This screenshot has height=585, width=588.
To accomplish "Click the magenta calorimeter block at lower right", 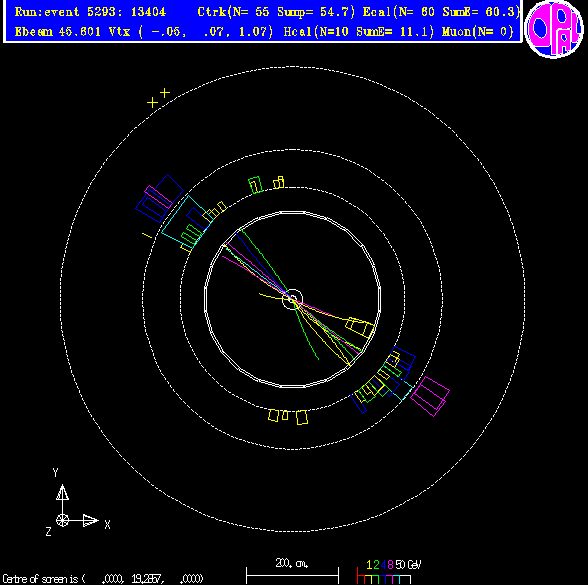I will 430,396.
